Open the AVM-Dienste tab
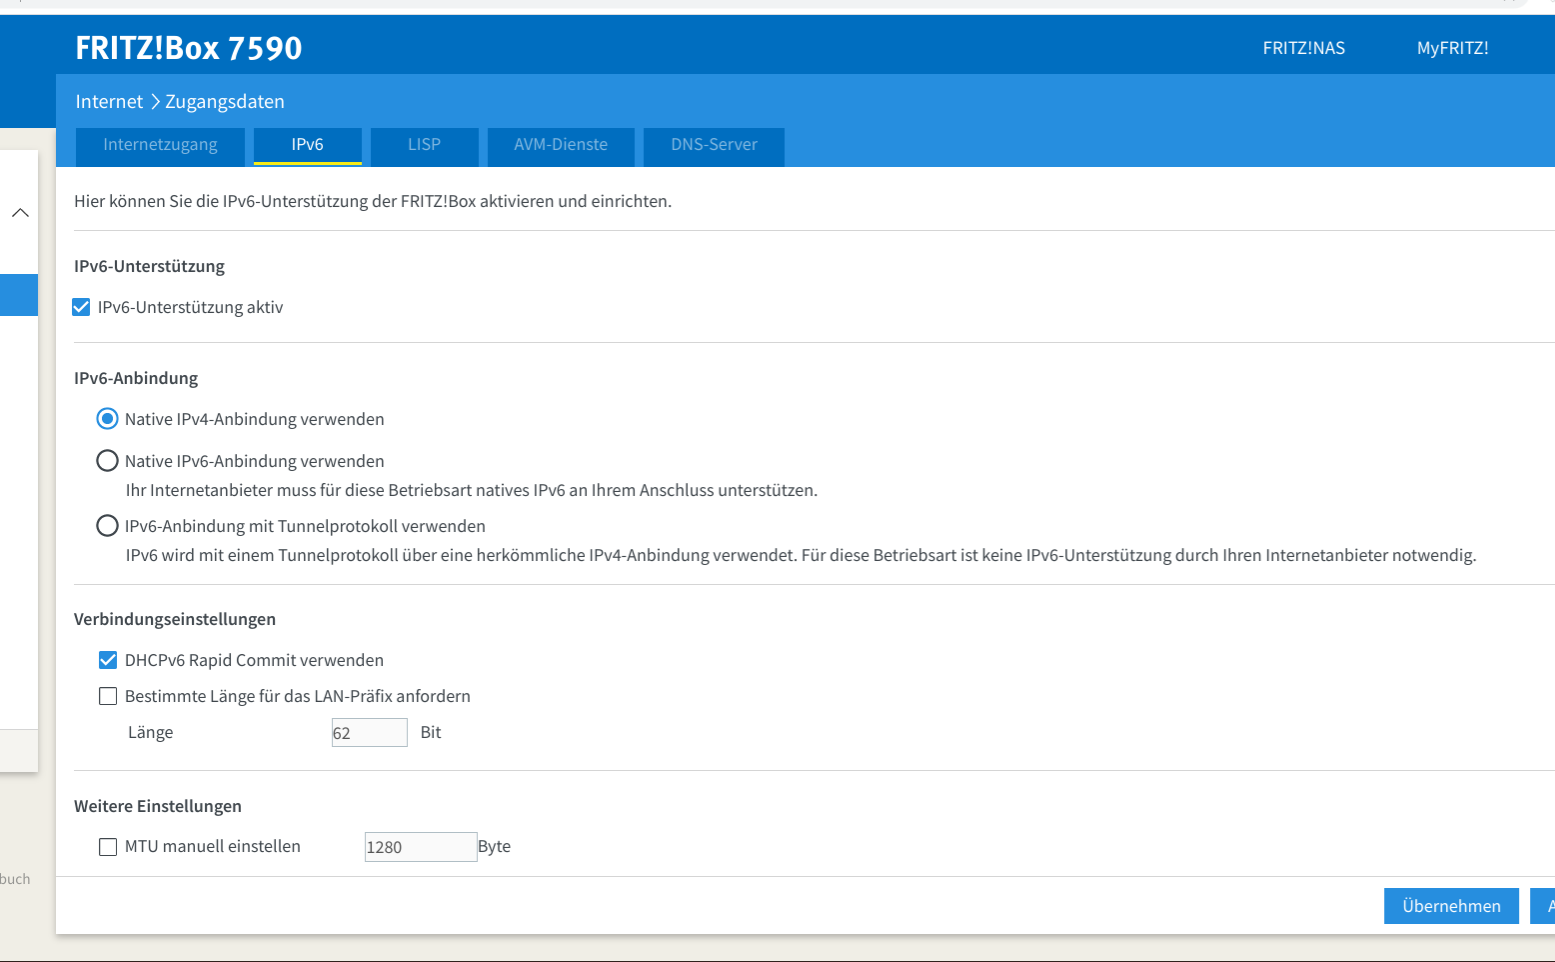The width and height of the screenshot is (1555, 962). pyautogui.click(x=561, y=146)
